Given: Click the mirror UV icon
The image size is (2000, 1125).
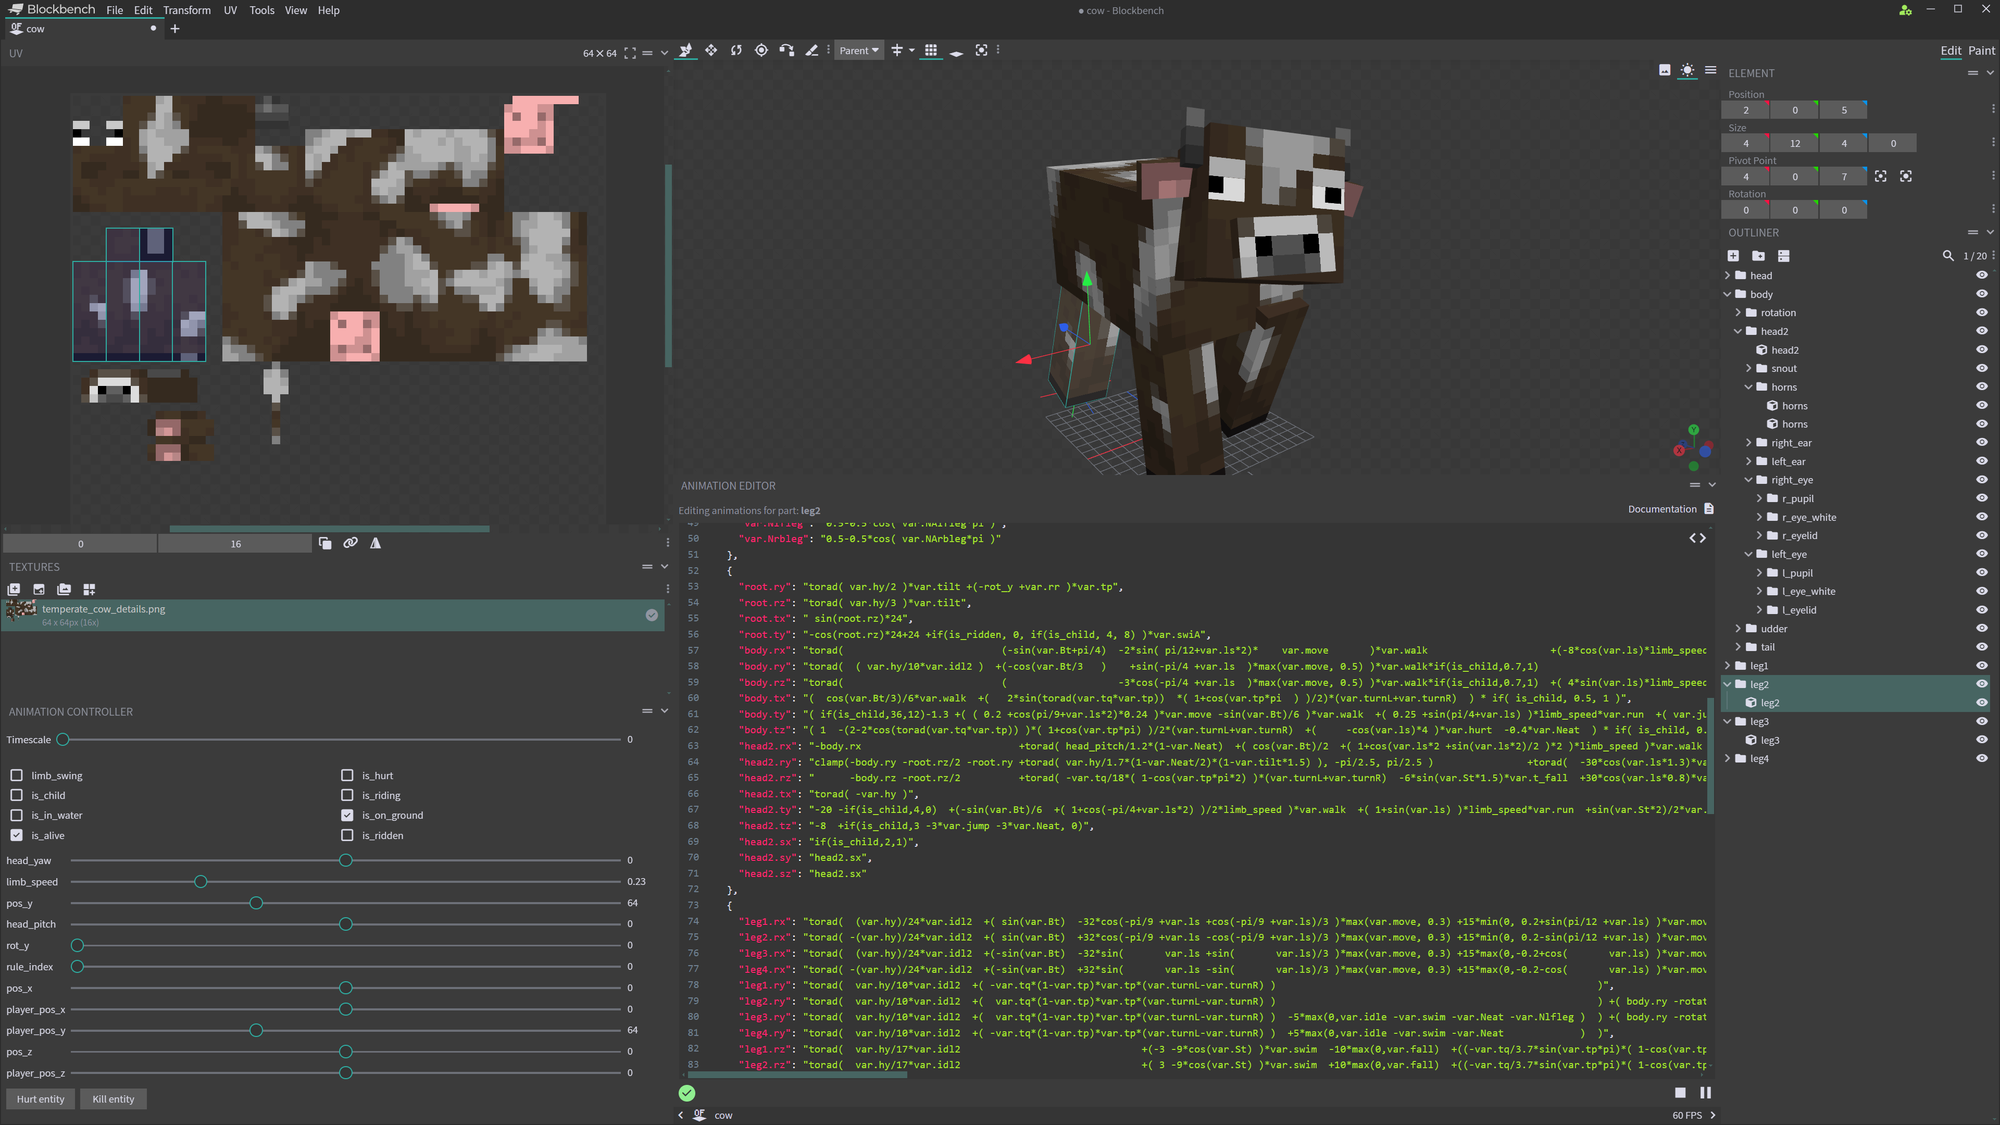Looking at the screenshot, I should coord(375,543).
